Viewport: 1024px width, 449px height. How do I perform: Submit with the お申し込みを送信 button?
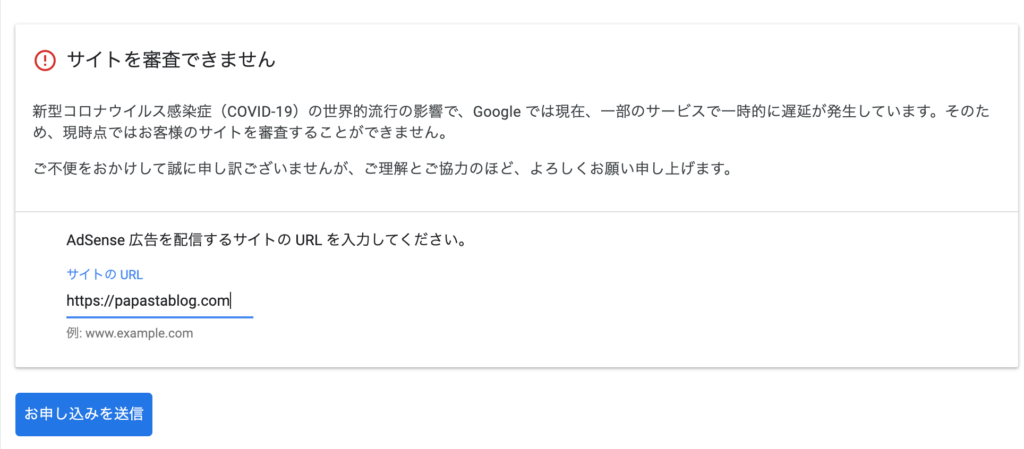click(x=84, y=414)
